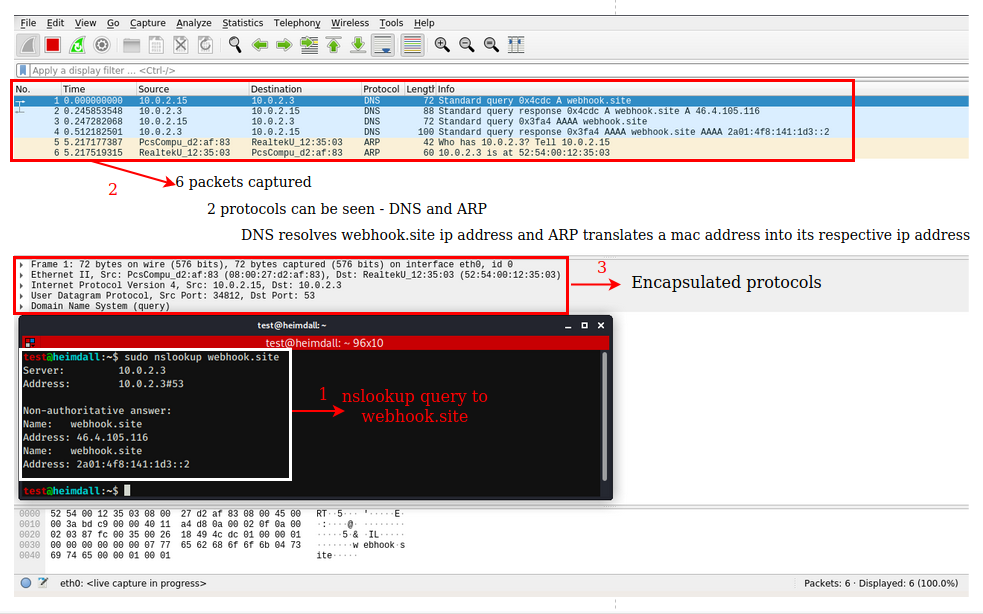983x614 pixels.
Task: Start a new capture with the shark fin icon
Action: (x=27, y=44)
